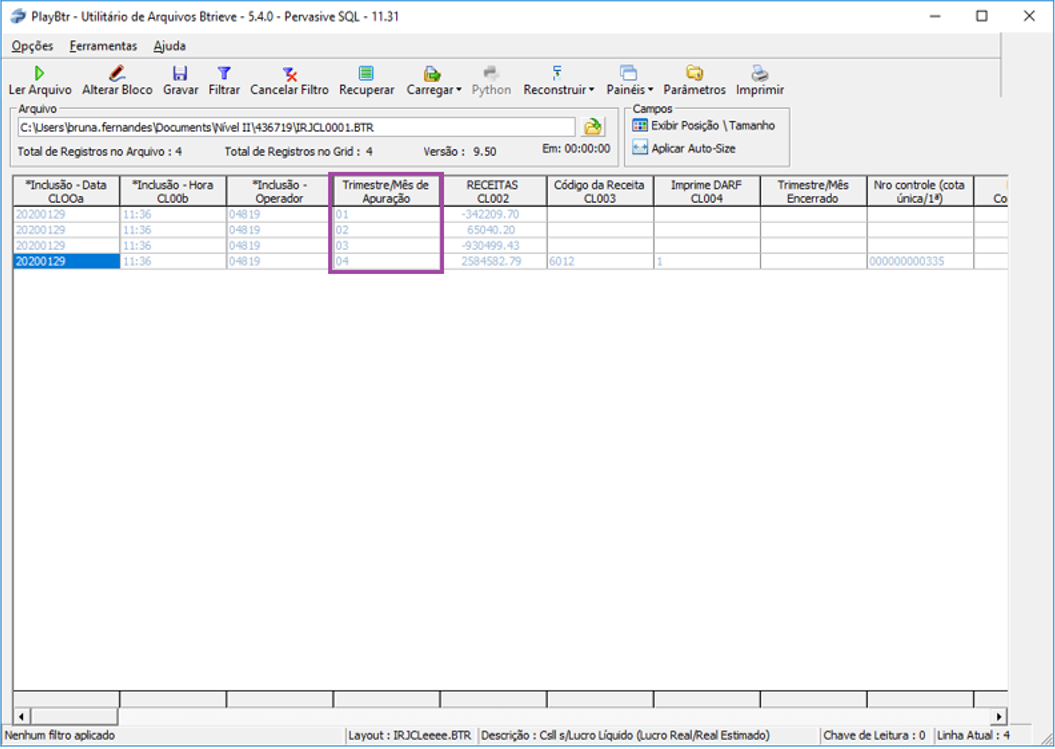Image resolution: width=1055 pixels, height=749 pixels.
Task: Select the Alterar Bloco tool
Action: click(x=117, y=74)
